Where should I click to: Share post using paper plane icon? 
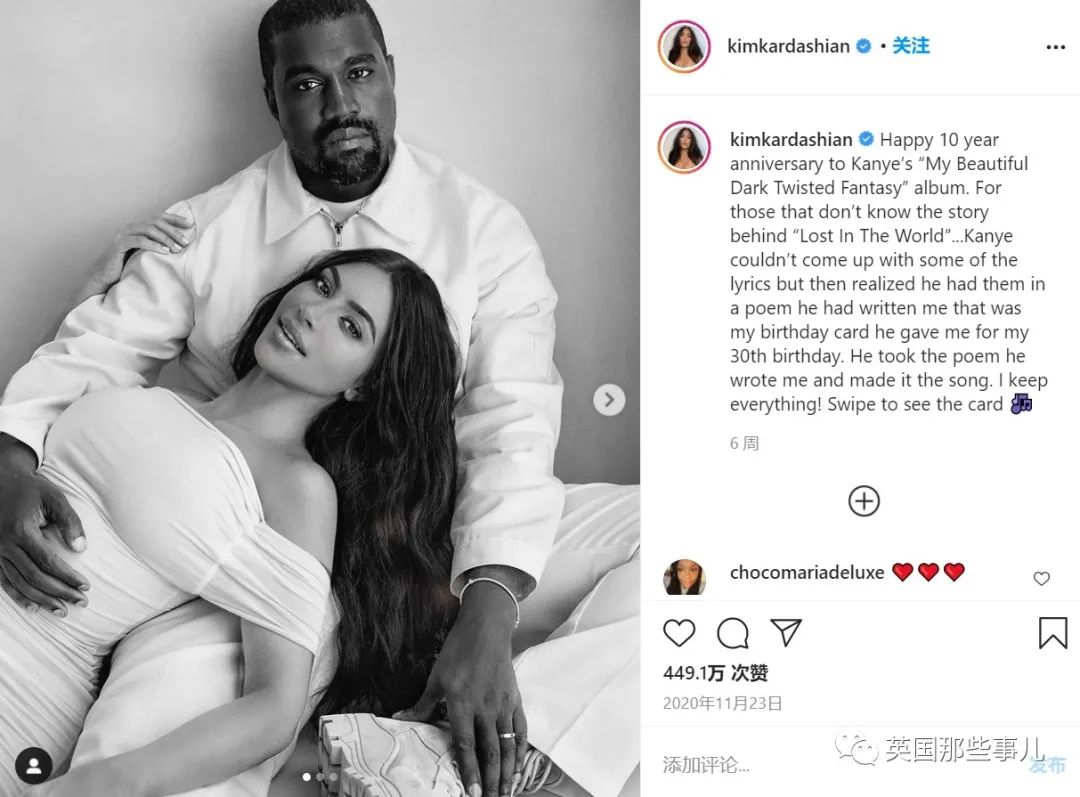click(785, 632)
